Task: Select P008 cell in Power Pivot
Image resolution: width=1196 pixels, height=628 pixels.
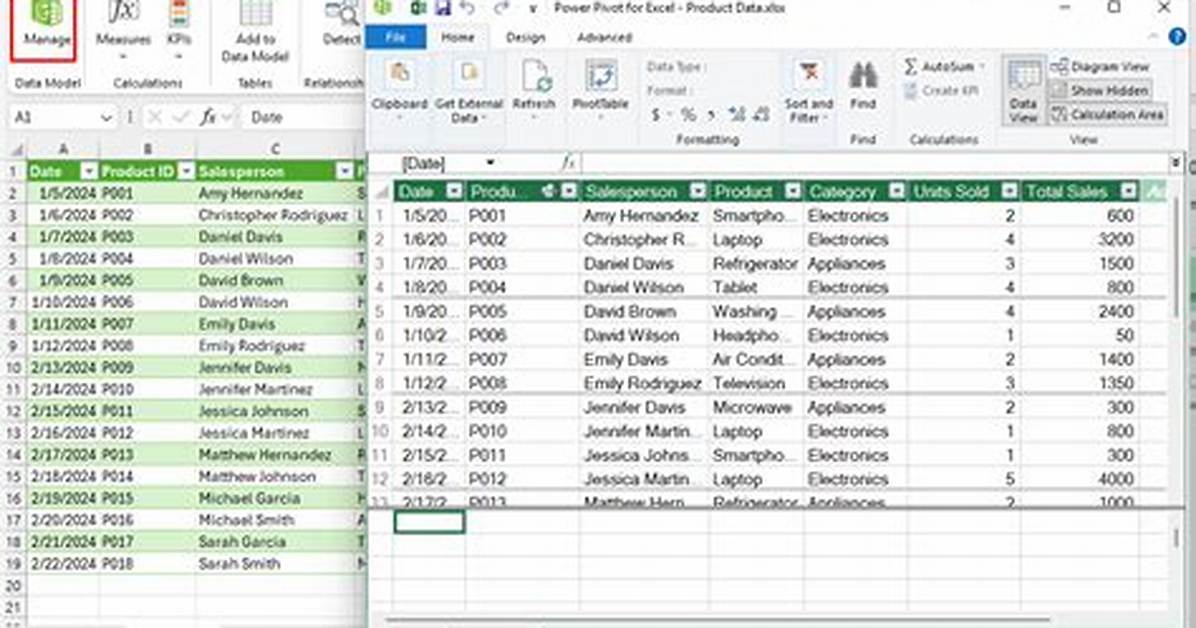Action: [521, 384]
